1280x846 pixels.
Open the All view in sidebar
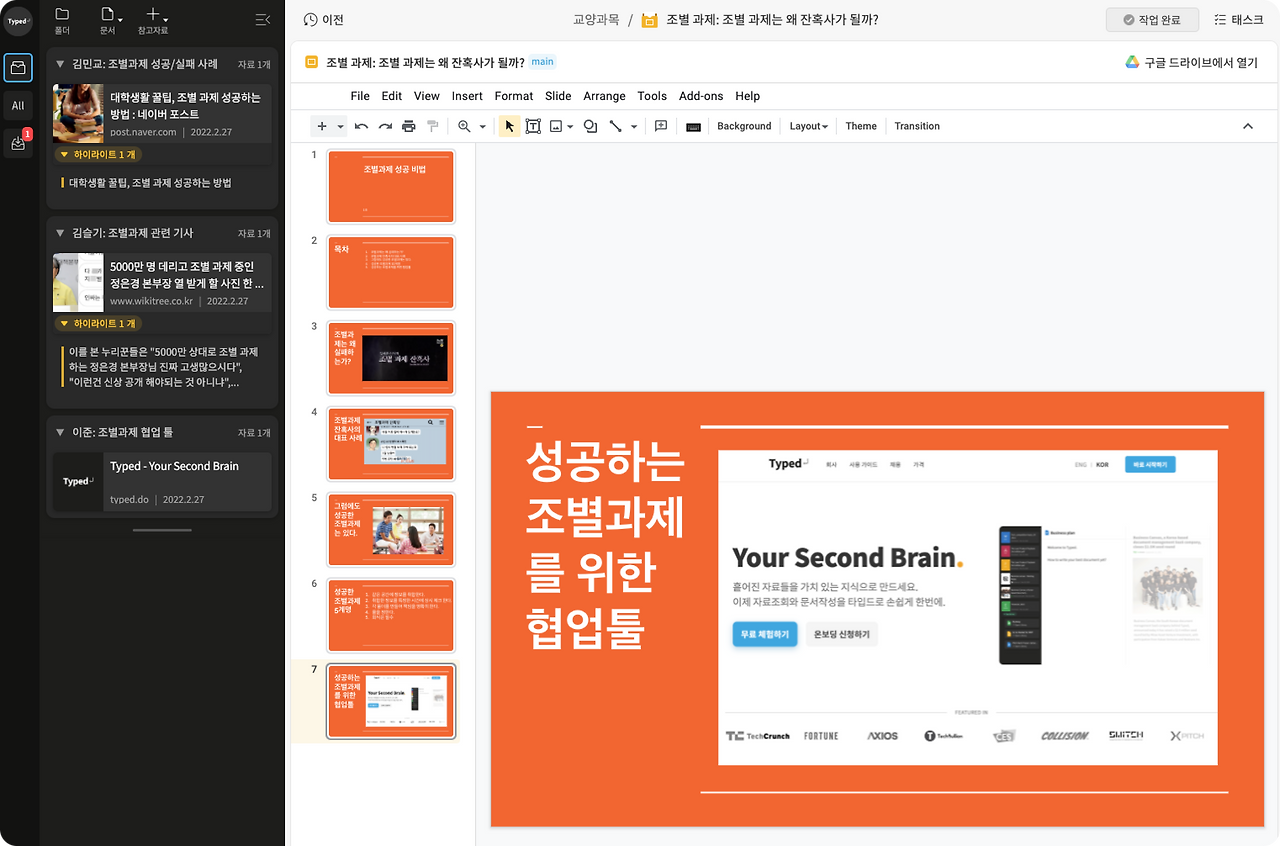tap(18, 105)
